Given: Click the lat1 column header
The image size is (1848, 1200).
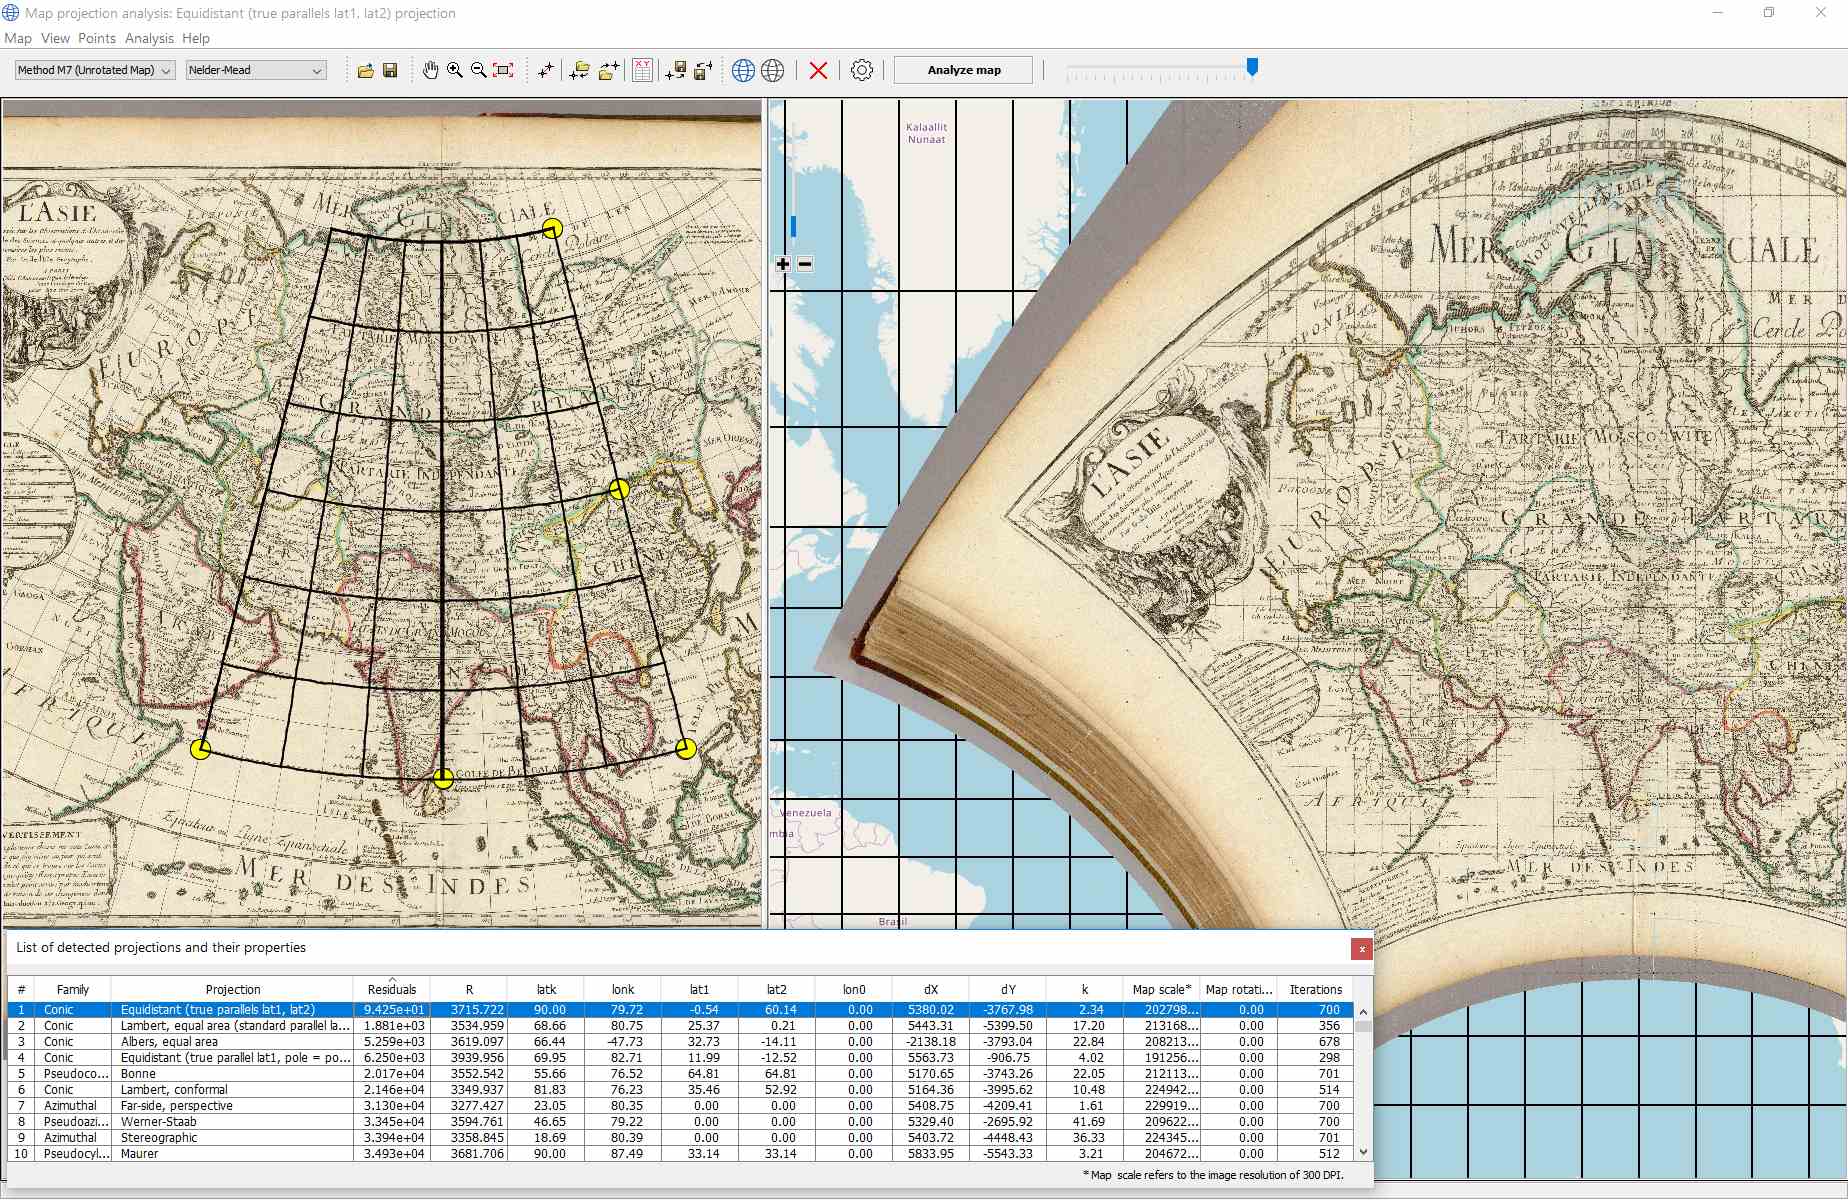Looking at the screenshot, I should [700, 989].
